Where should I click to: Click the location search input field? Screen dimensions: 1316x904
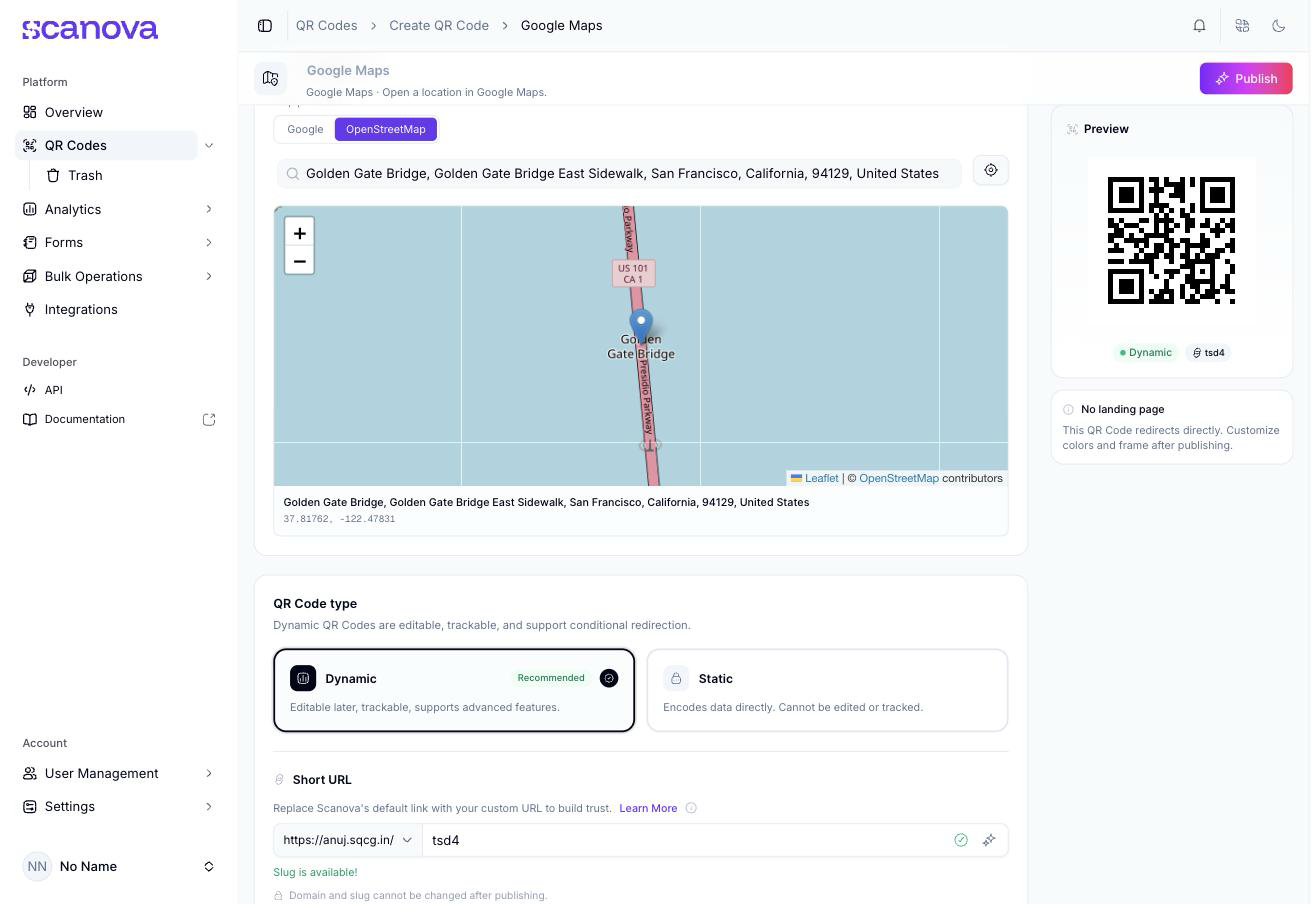[619, 174]
